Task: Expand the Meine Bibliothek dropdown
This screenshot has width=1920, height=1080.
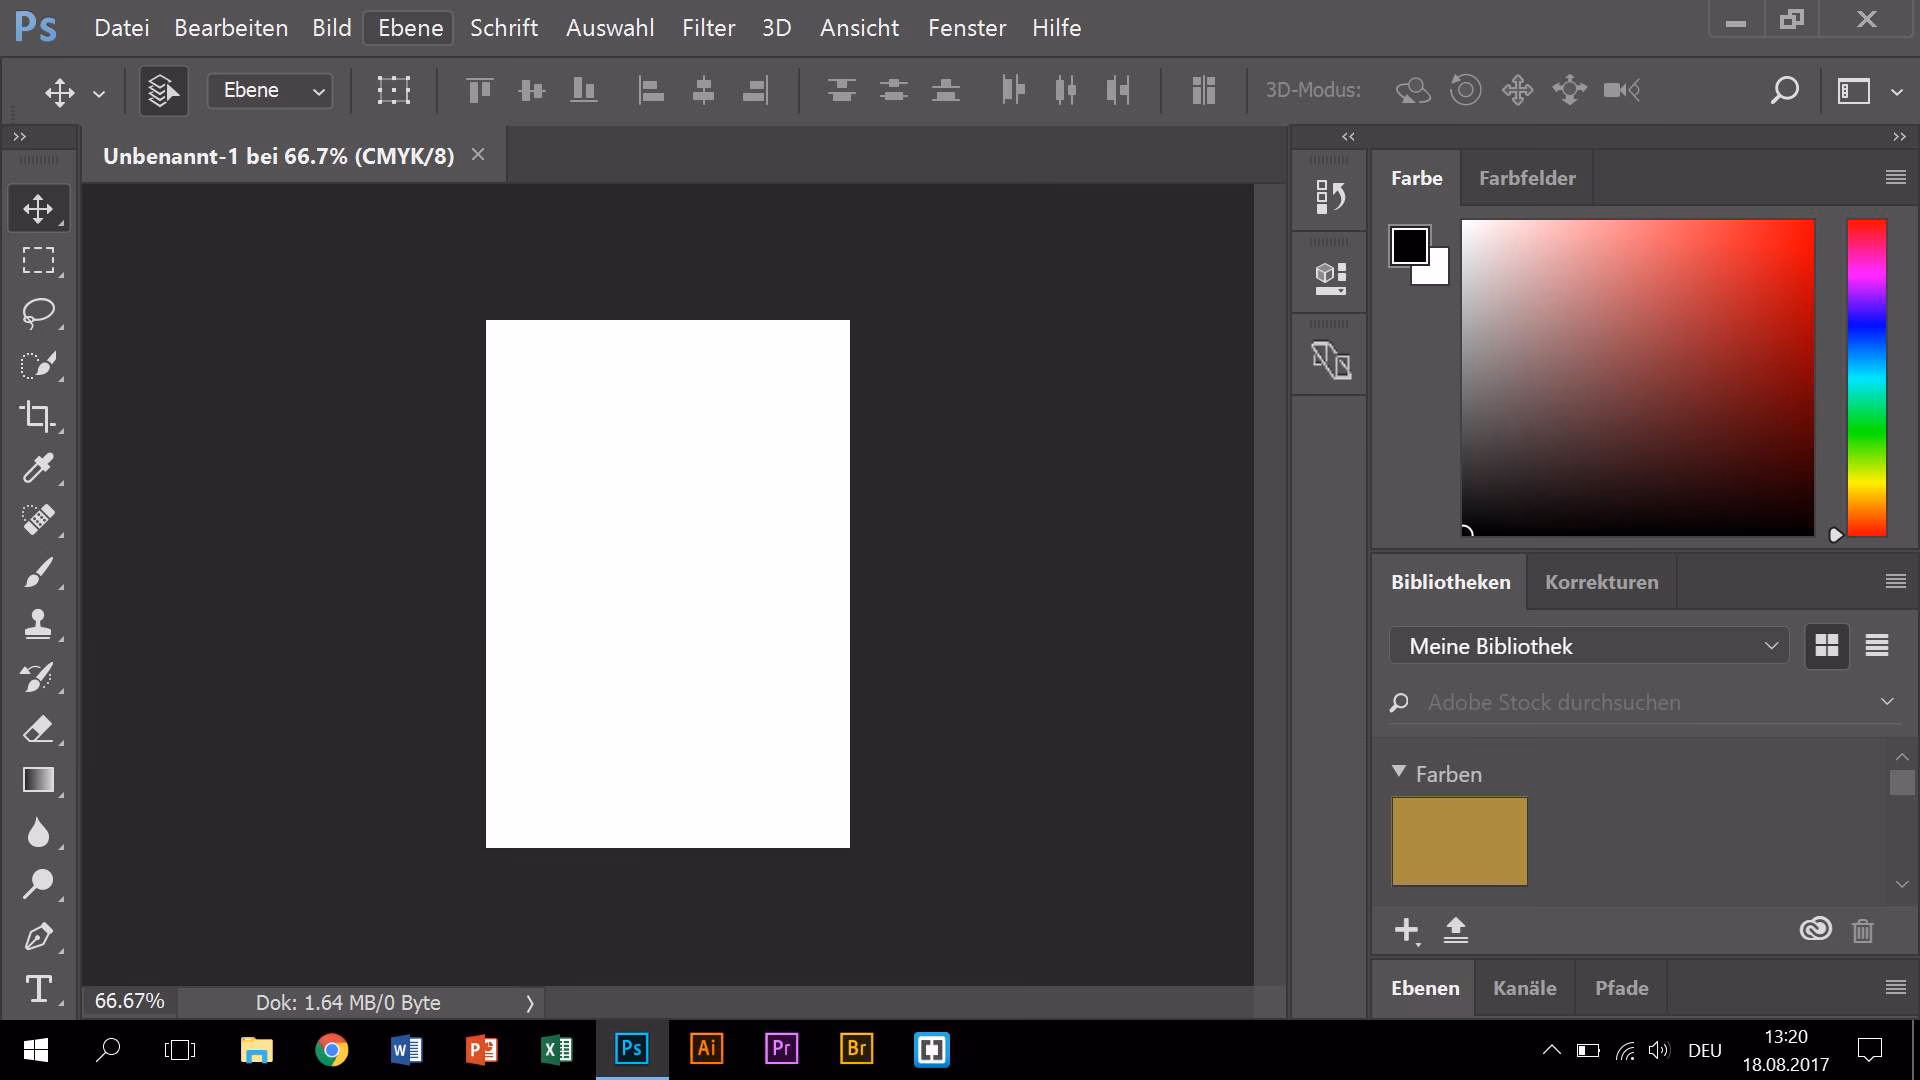Action: tap(1588, 645)
